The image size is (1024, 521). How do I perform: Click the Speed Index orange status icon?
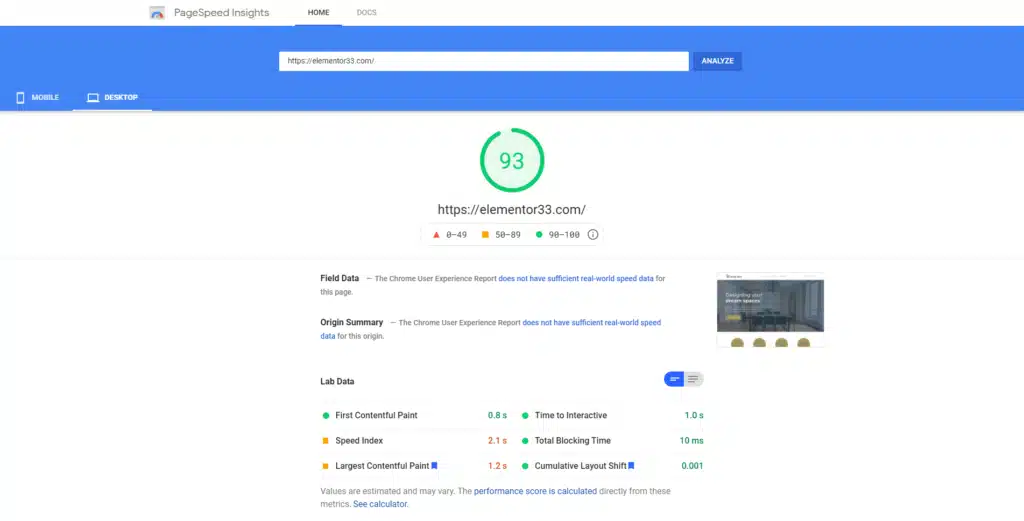(325, 441)
